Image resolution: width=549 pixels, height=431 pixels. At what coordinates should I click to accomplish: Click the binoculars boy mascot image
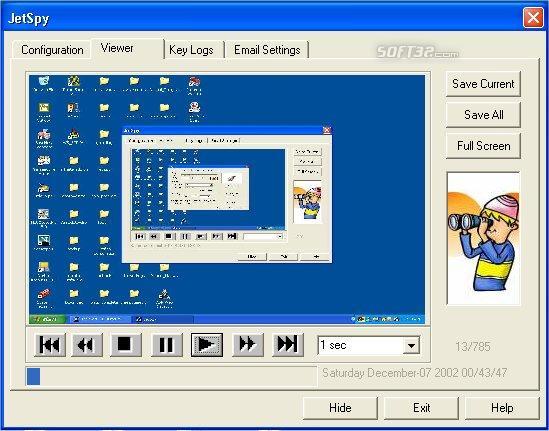tap(483, 238)
